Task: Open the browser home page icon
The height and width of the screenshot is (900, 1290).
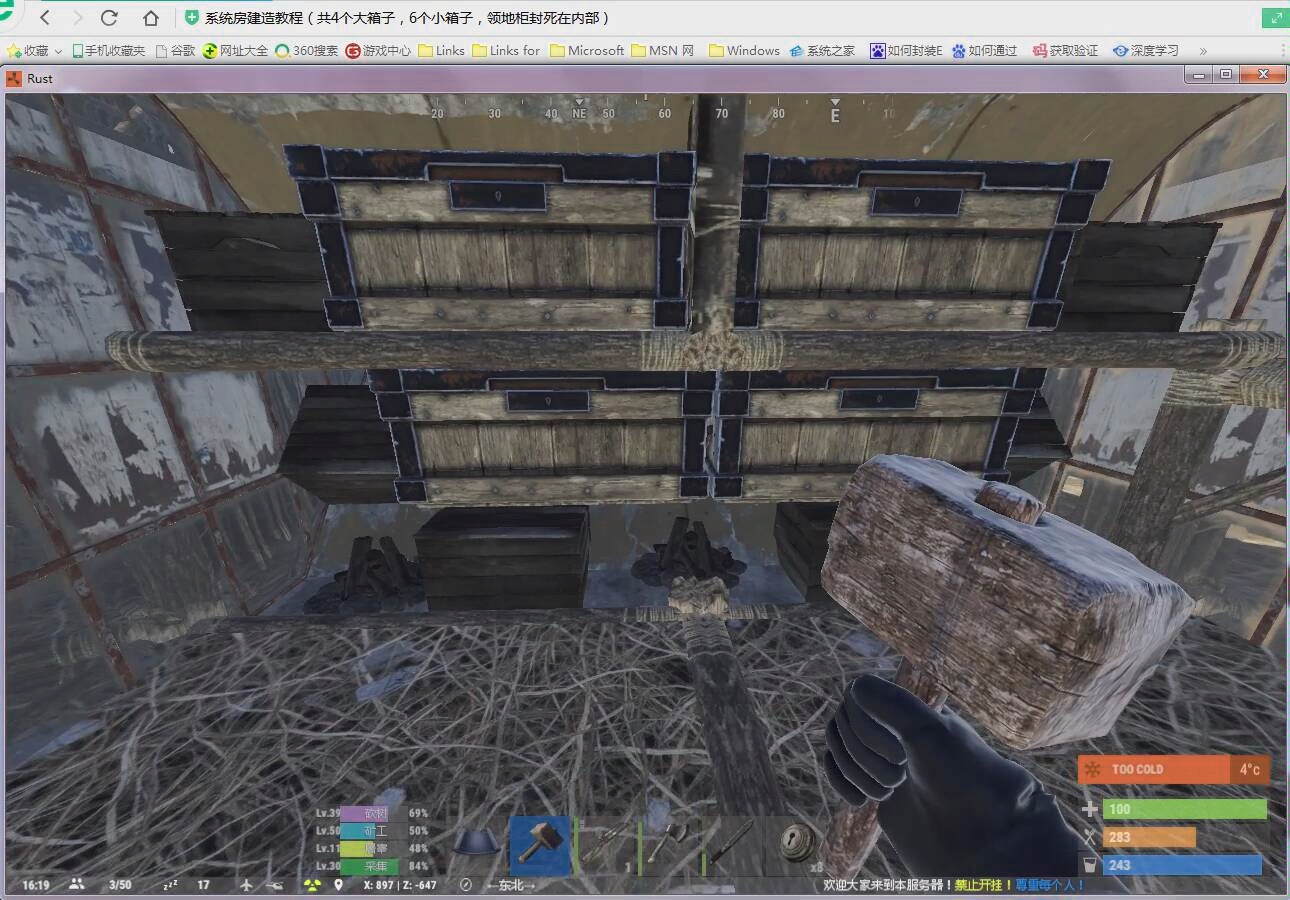Action: click(151, 18)
